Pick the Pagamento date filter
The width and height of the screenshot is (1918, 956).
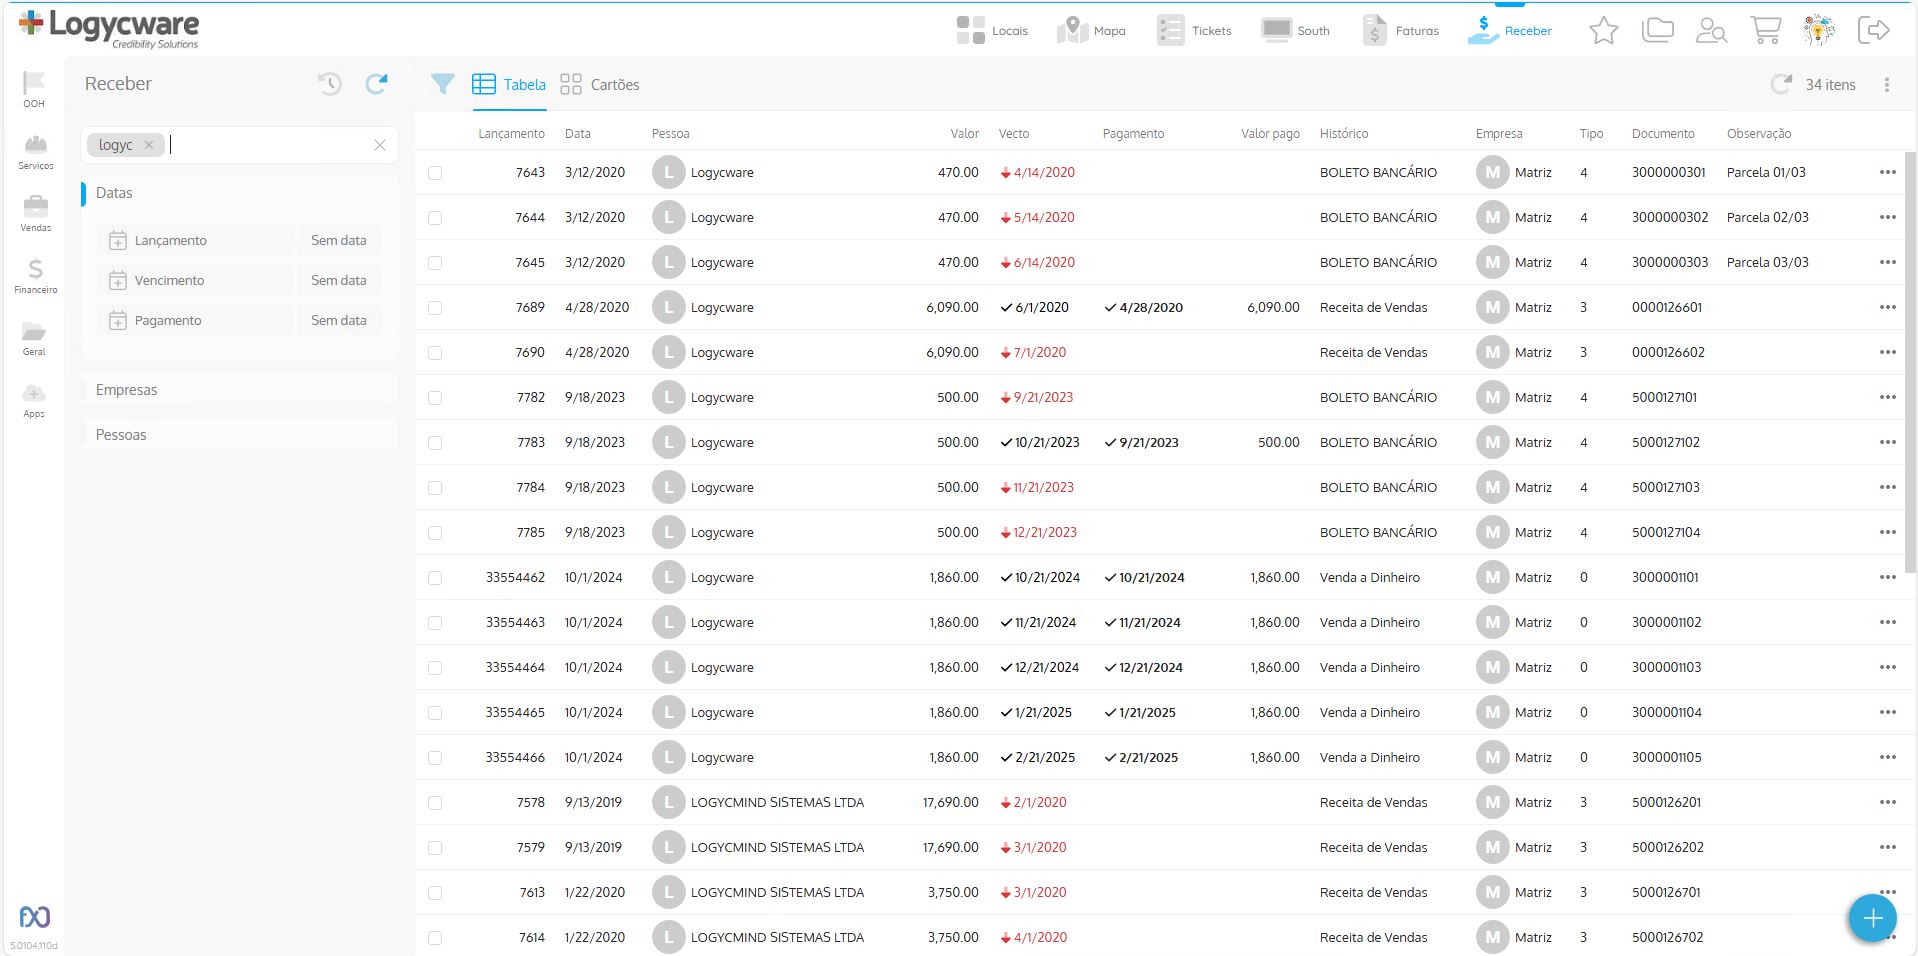coord(196,320)
